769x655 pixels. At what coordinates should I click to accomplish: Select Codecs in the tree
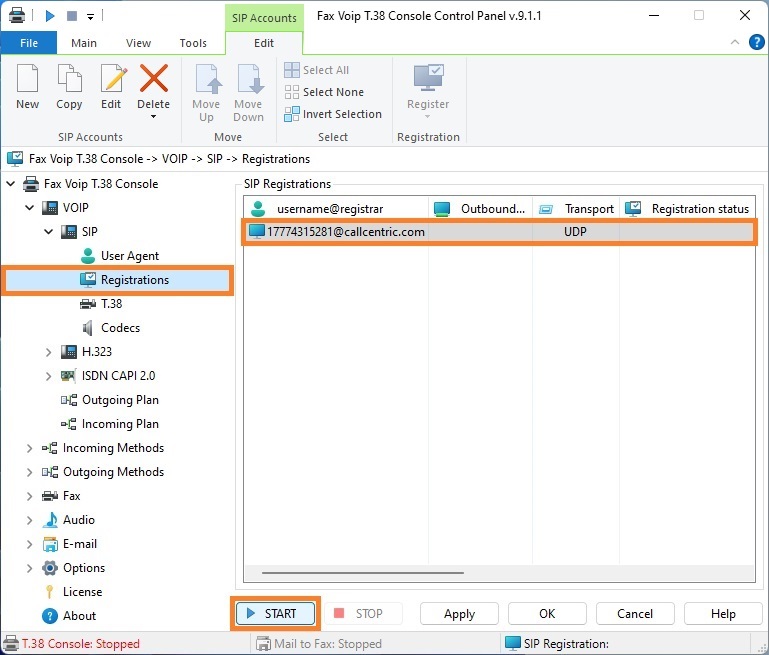[120, 328]
